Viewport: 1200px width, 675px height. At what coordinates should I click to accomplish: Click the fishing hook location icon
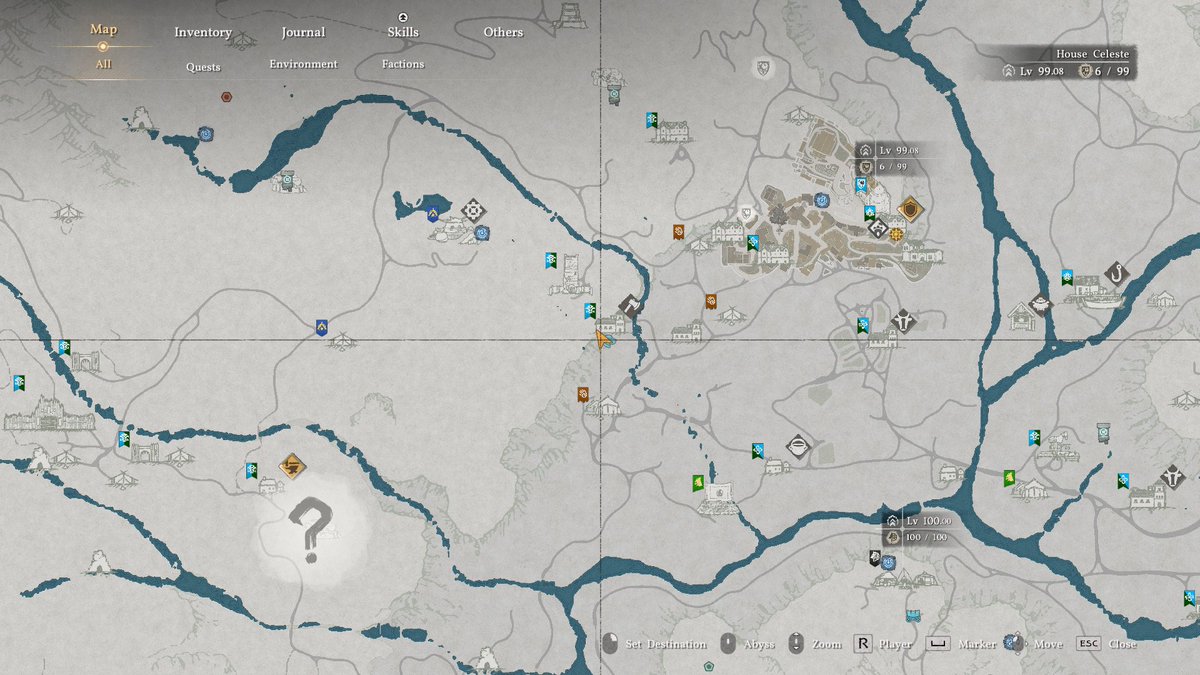tap(1116, 273)
